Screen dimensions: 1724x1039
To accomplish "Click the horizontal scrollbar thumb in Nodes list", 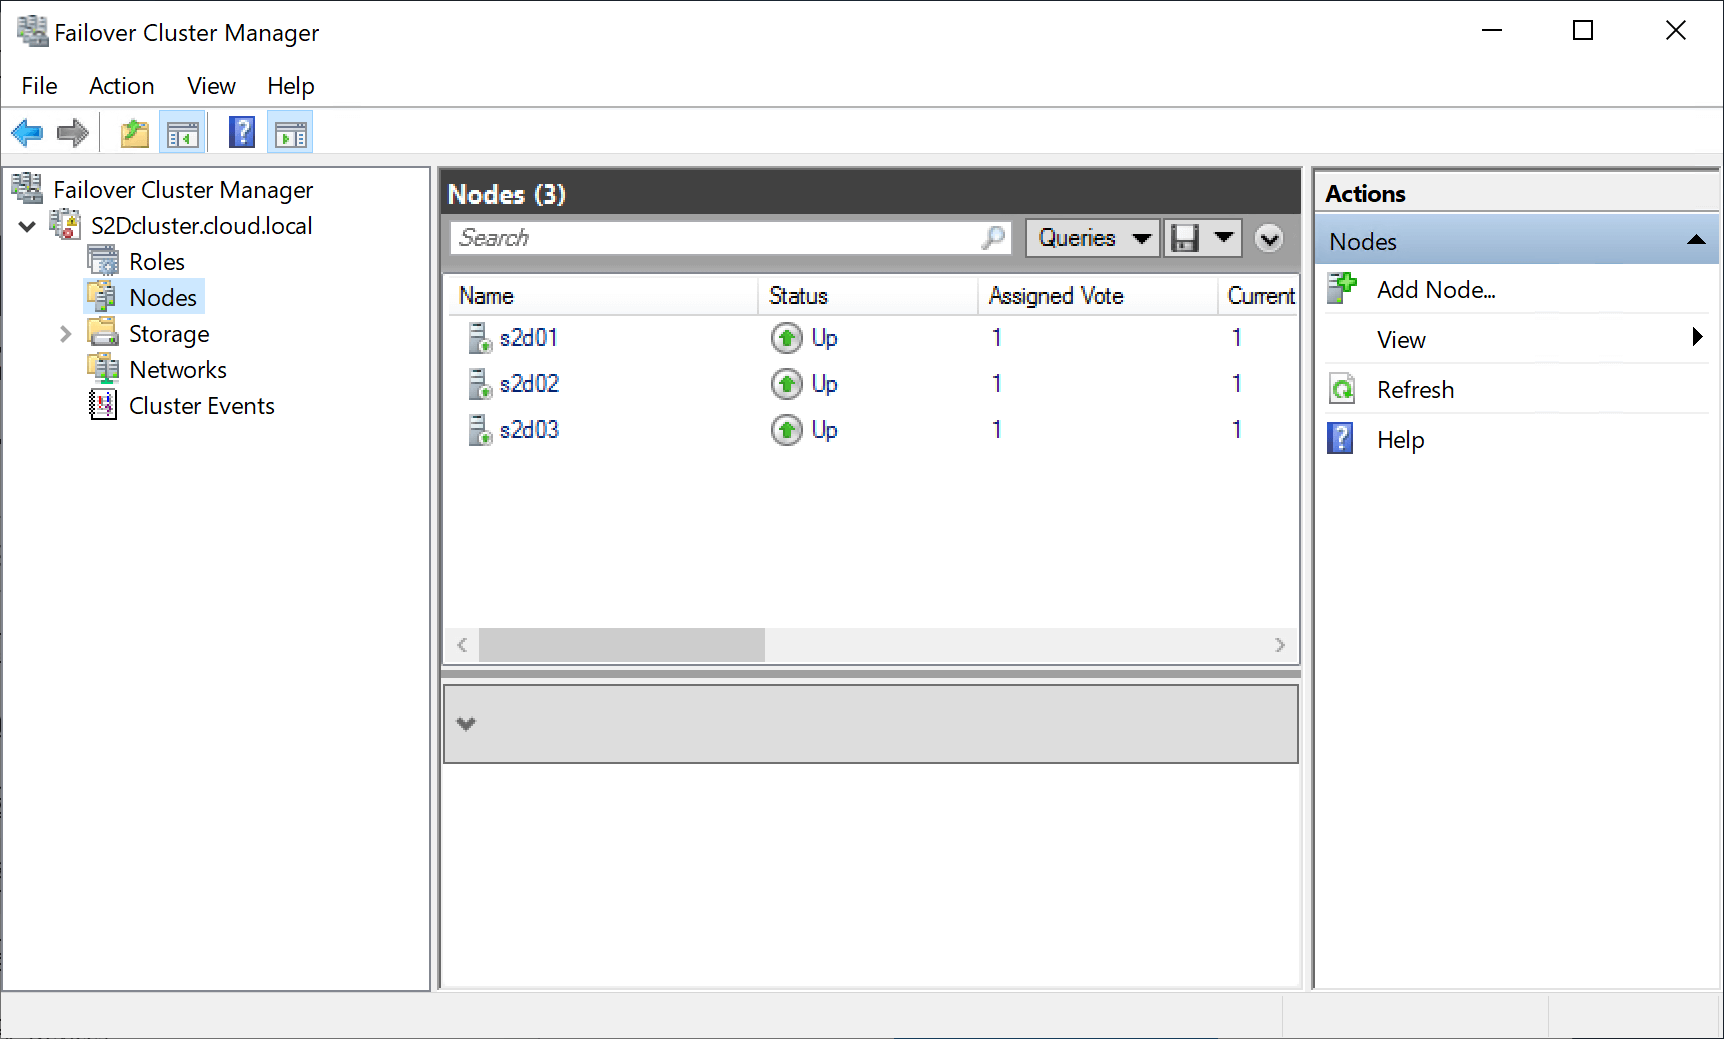I will (622, 645).
